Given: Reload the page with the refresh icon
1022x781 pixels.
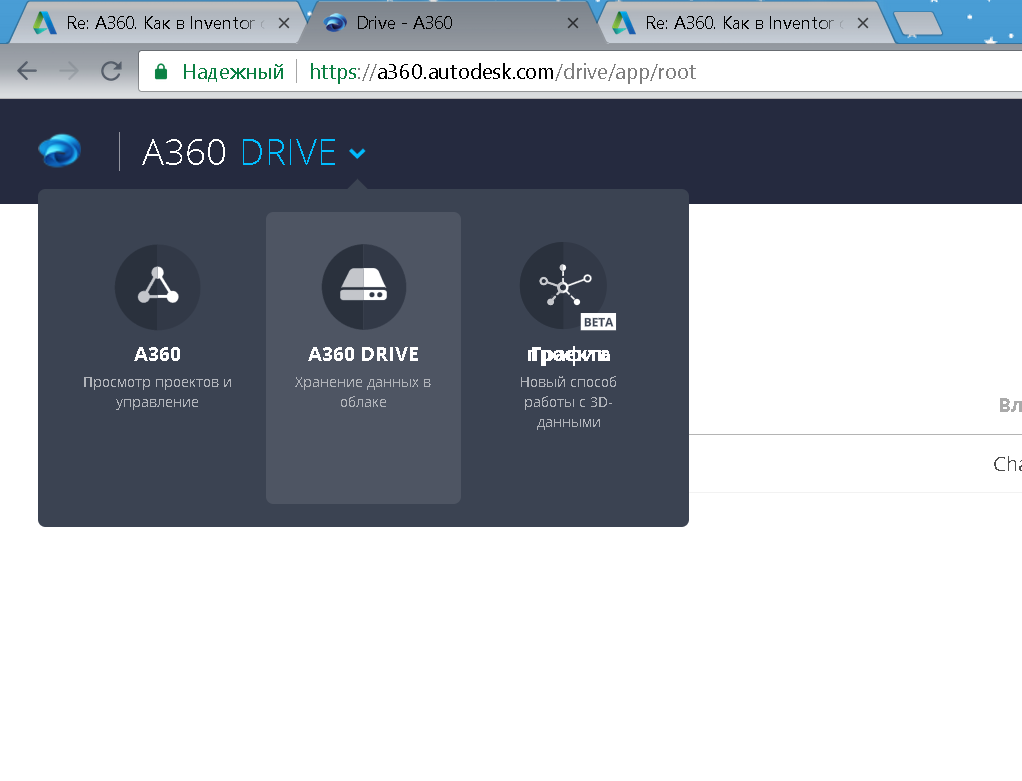Looking at the screenshot, I should point(110,71).
